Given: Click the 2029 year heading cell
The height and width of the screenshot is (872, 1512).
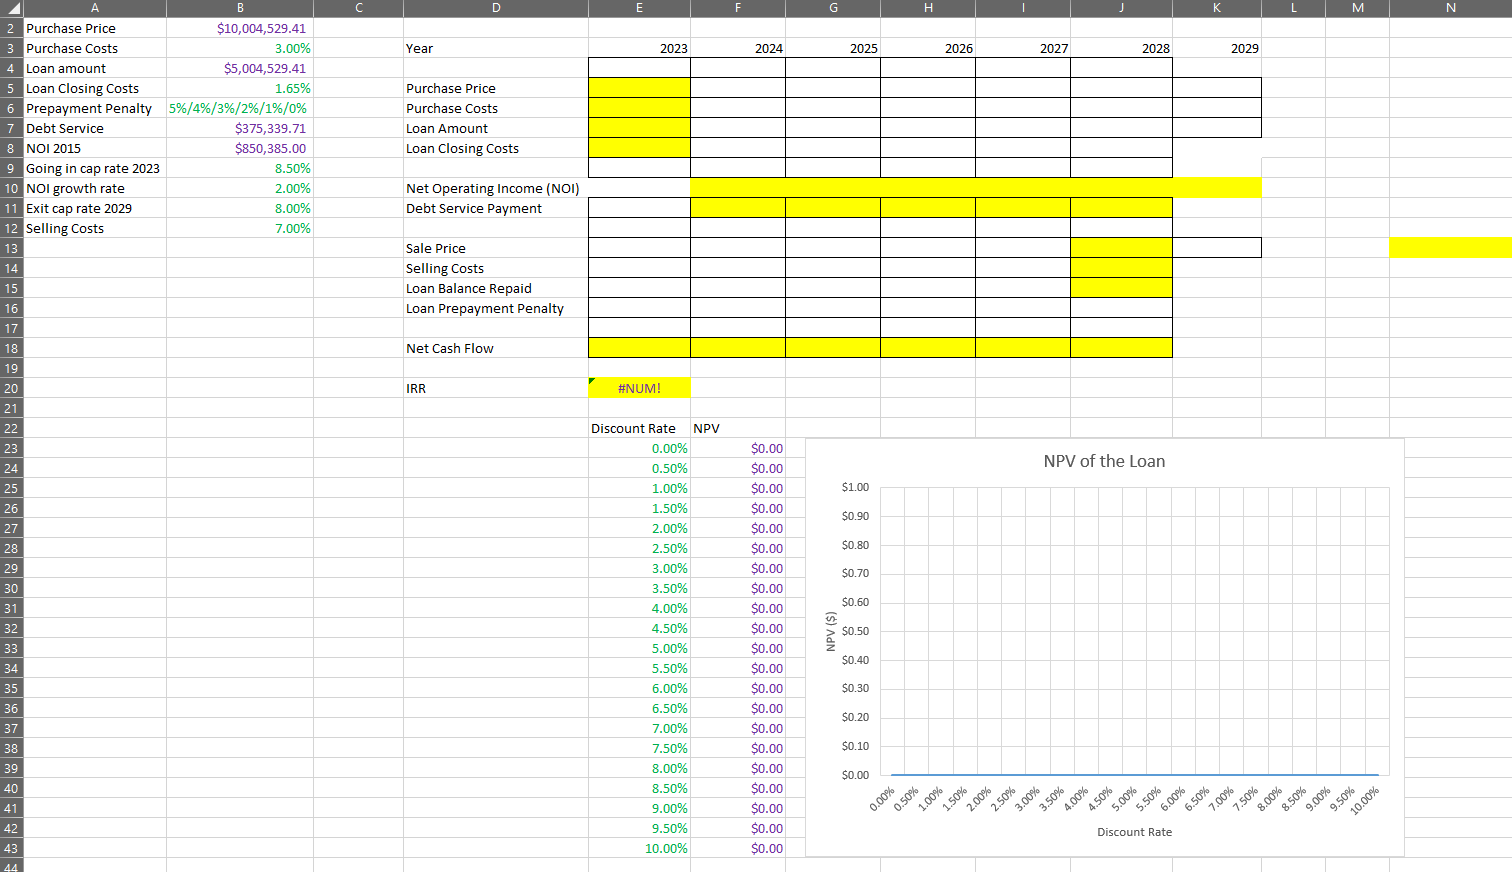Looking at the screenshot, I should (1217, 48).
